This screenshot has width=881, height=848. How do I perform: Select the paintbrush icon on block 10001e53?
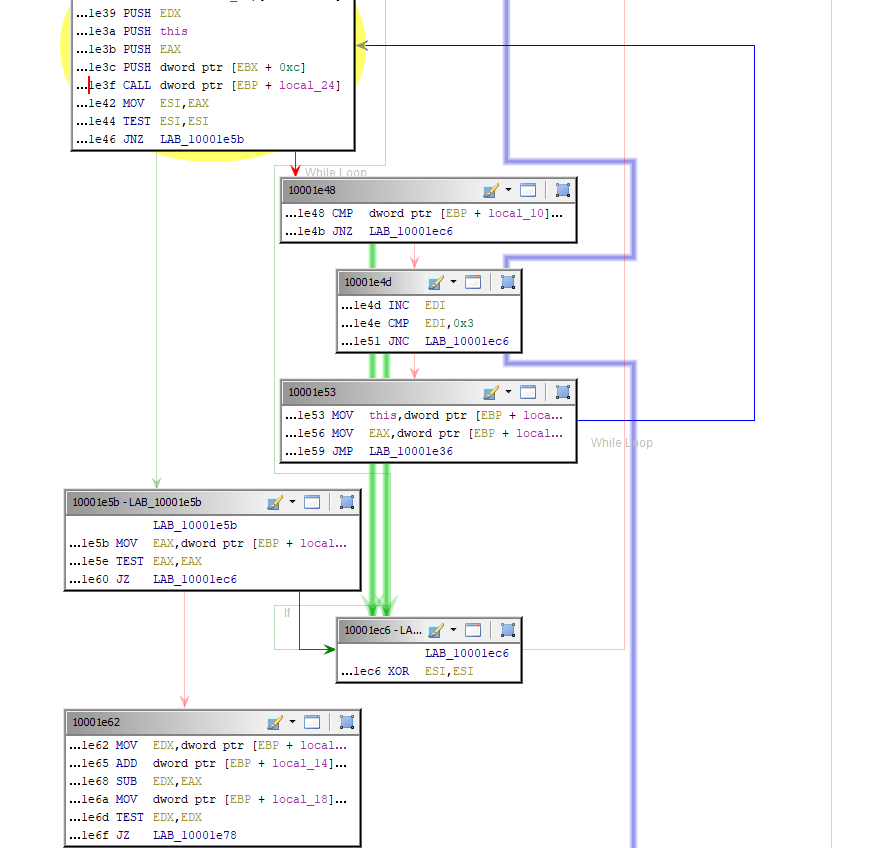(488, 391)
